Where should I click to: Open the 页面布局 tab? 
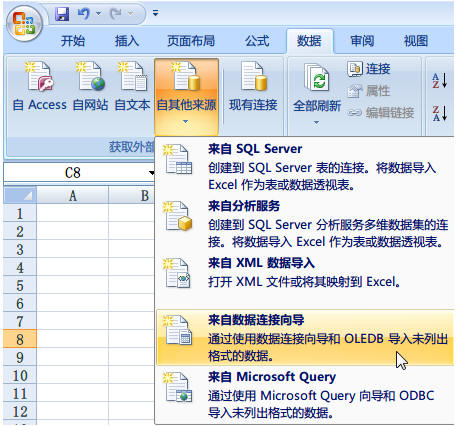click(191, 41)
